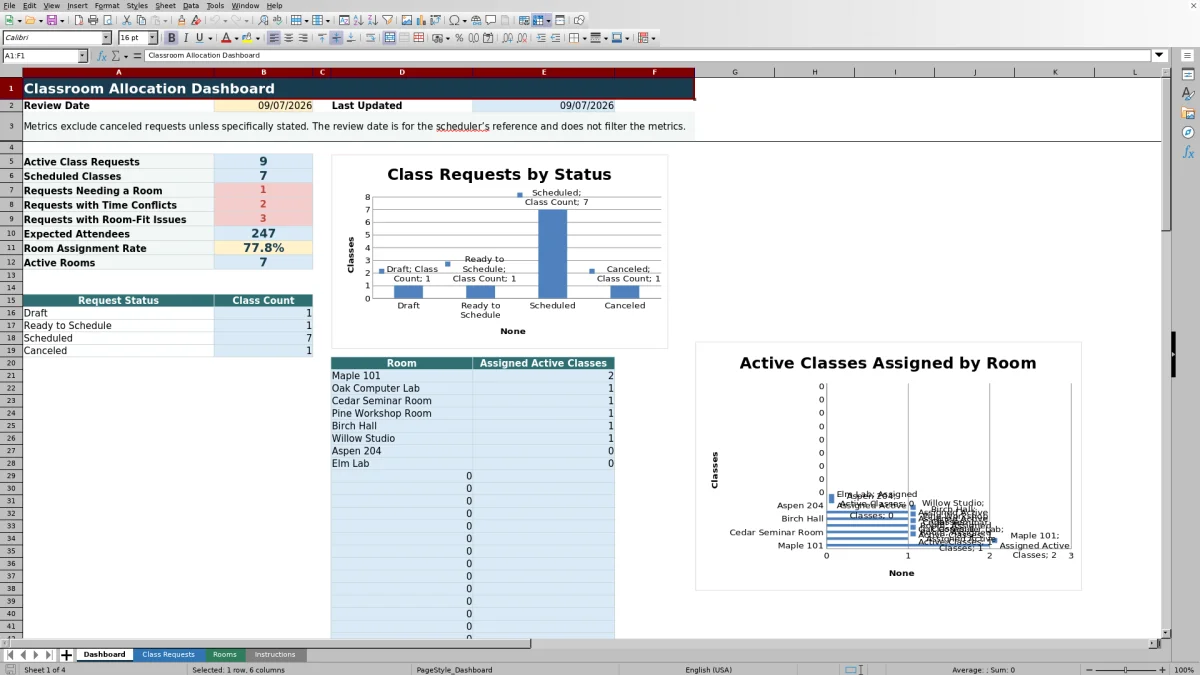Click the Format as Percent icon

click(x=459, y=38)
